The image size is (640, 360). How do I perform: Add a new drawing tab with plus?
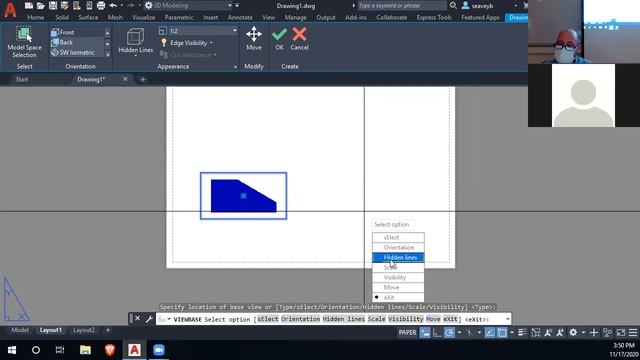[x=143, y=80]
